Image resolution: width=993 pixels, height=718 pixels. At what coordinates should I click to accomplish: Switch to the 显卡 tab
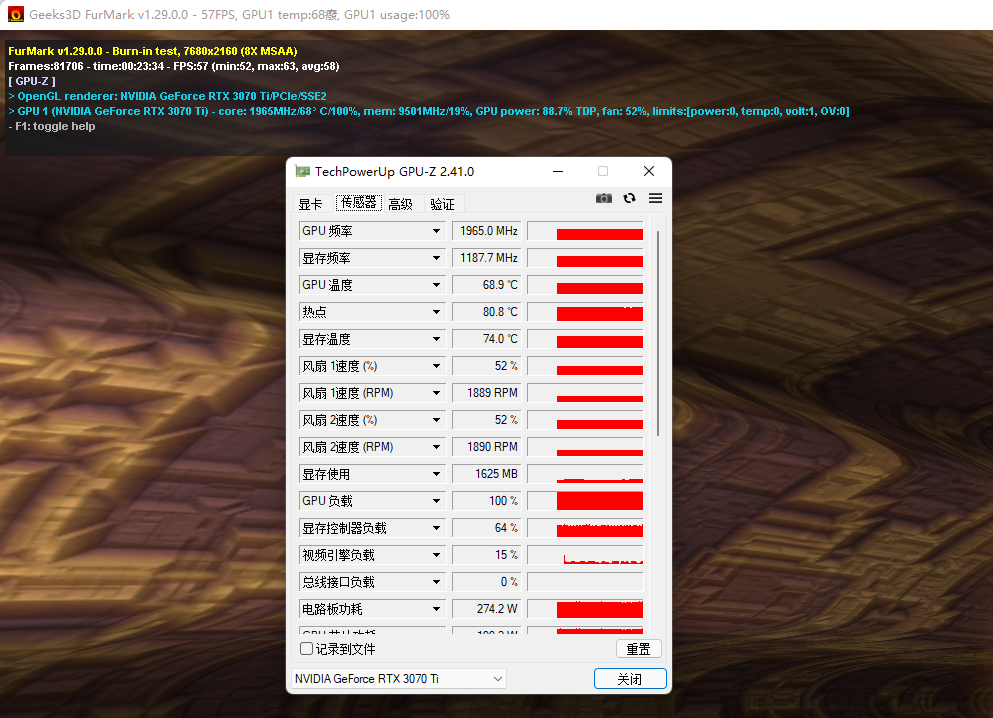(310, 204)
